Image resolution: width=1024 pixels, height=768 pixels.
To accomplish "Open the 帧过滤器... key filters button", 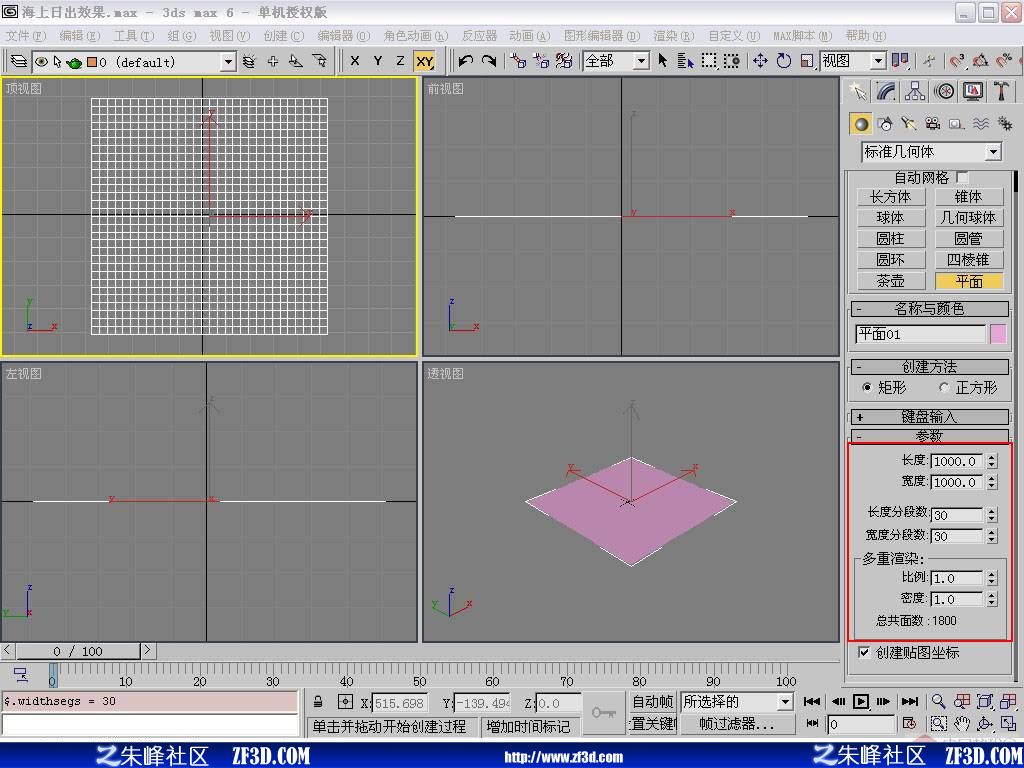I will [x=737, y=724].
